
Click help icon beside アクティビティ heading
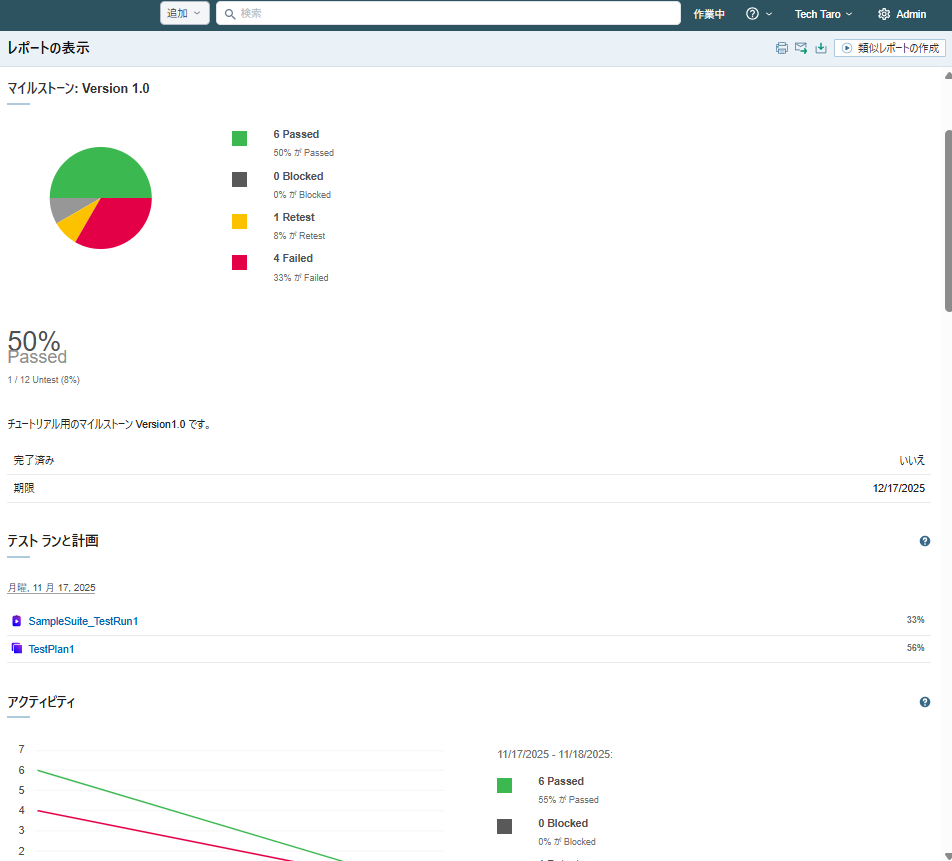pos(925,702)
